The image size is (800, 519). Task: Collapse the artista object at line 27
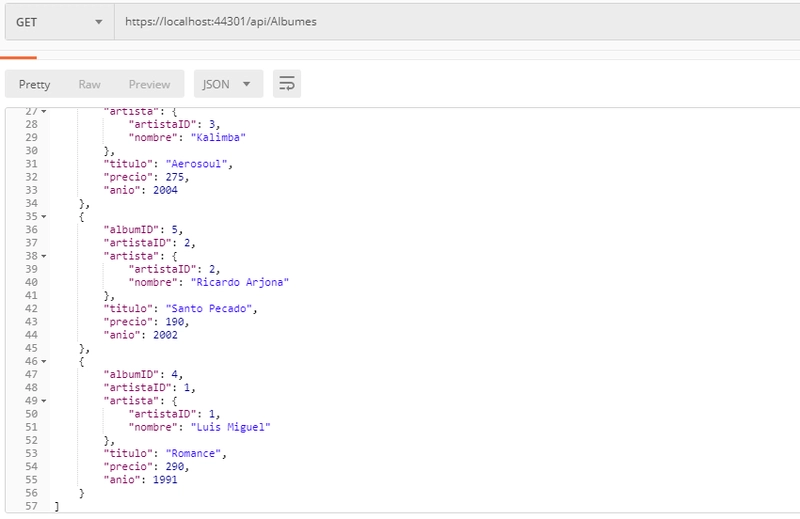click(44, 111)
